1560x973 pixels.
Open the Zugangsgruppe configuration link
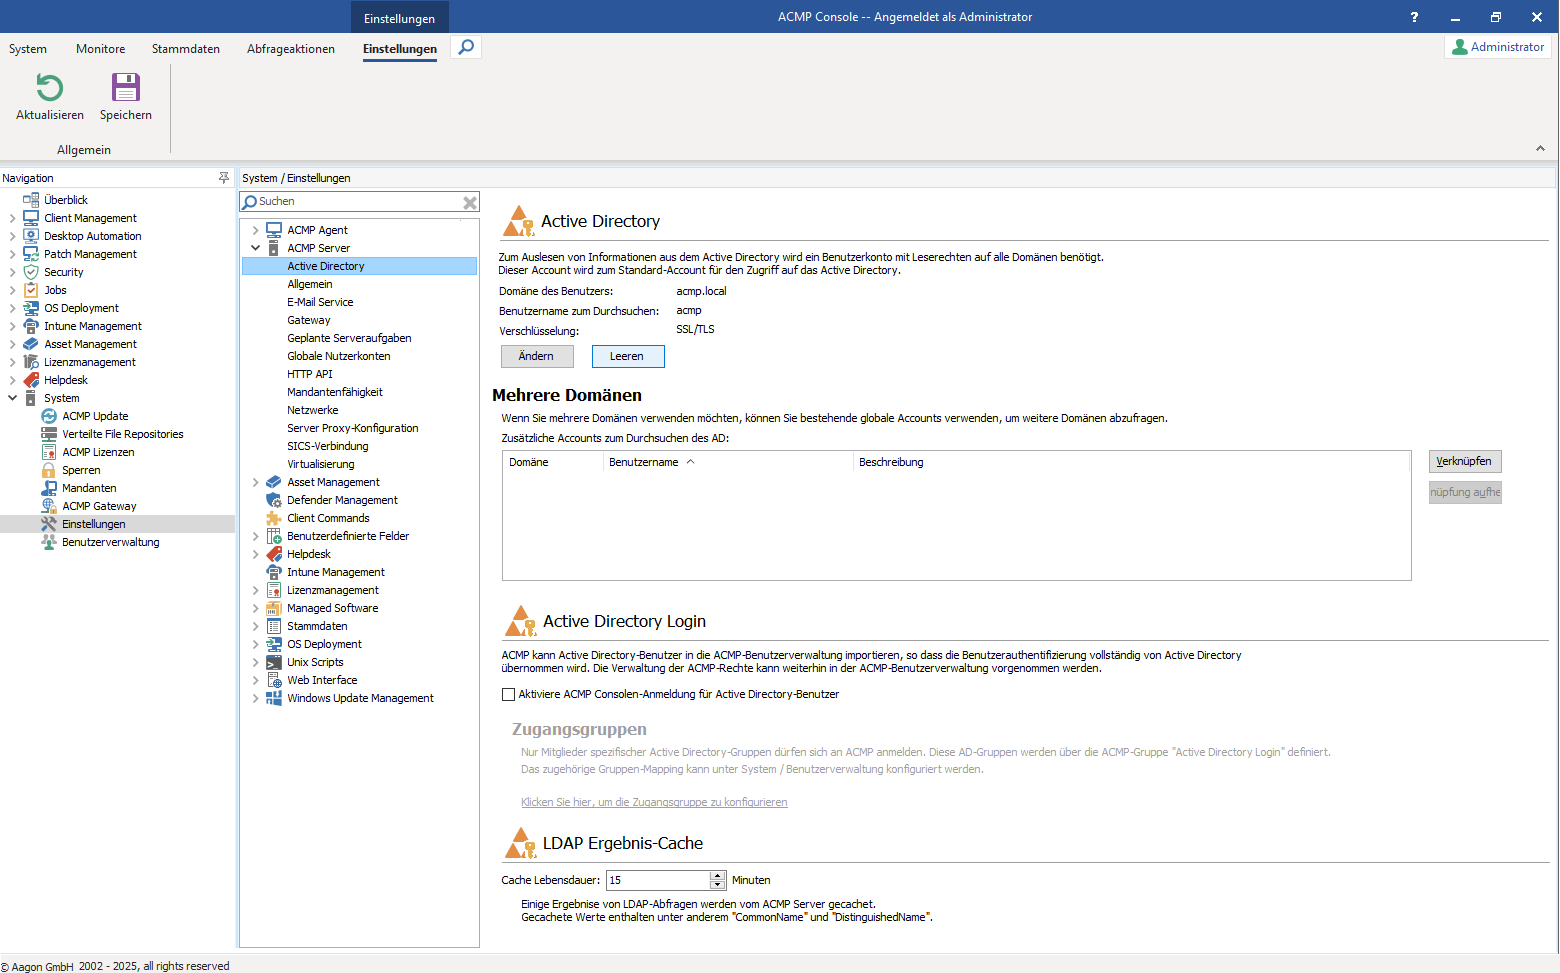(654, 801)
